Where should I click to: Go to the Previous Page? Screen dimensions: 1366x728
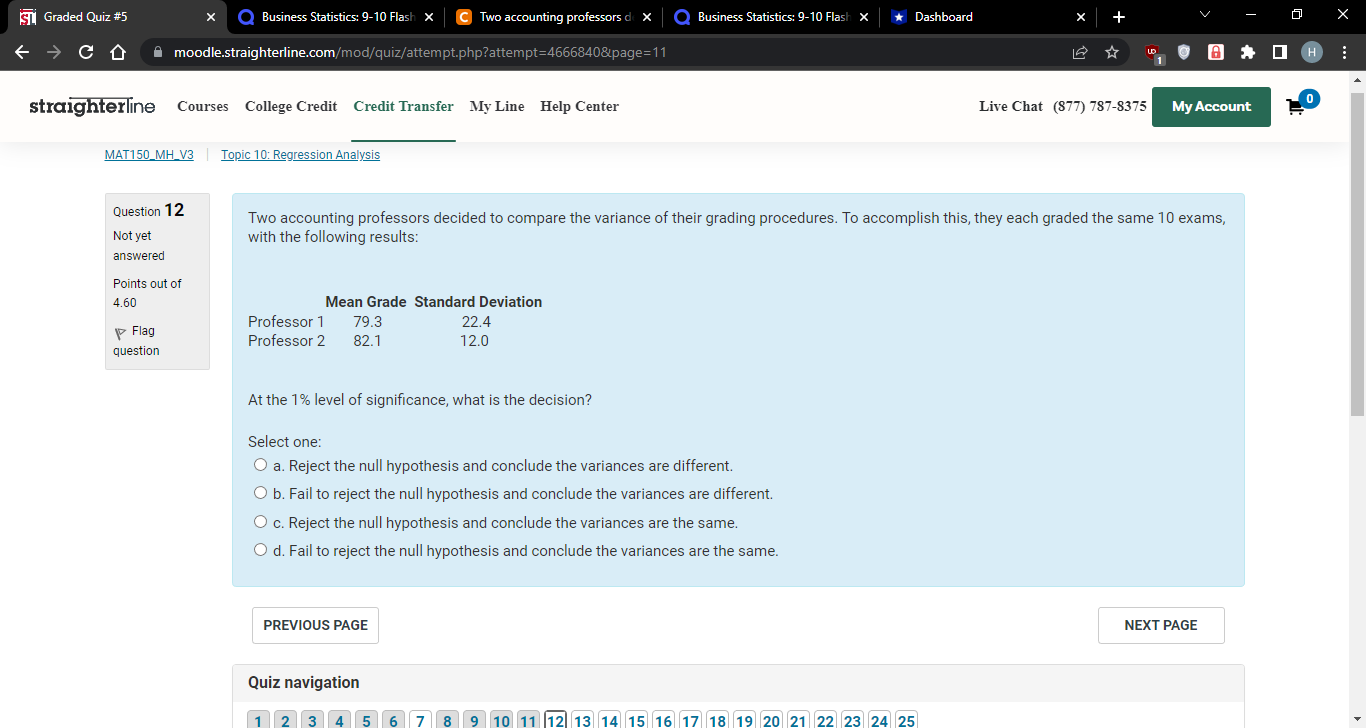pyautogui.click(x=315, y=625)
